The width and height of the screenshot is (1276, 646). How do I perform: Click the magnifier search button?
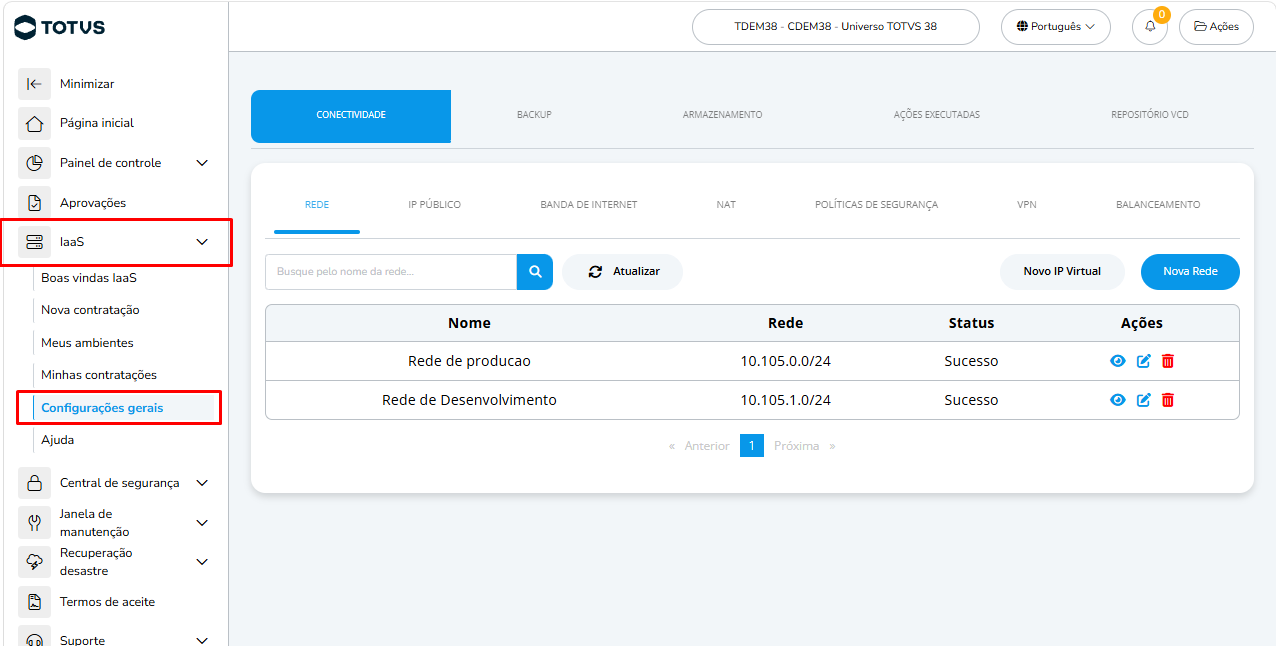535,272
